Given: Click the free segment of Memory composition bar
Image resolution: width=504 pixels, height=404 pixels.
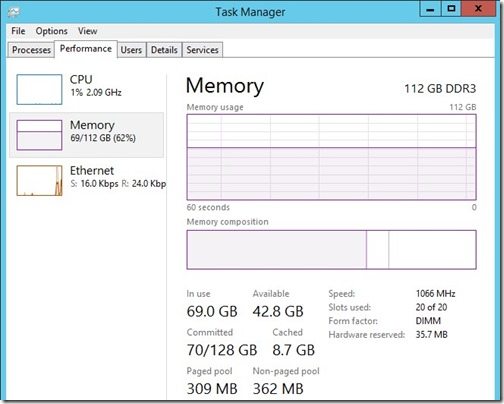Looking at the screenshot, I should pyautogui.click(x=432, y=249).
